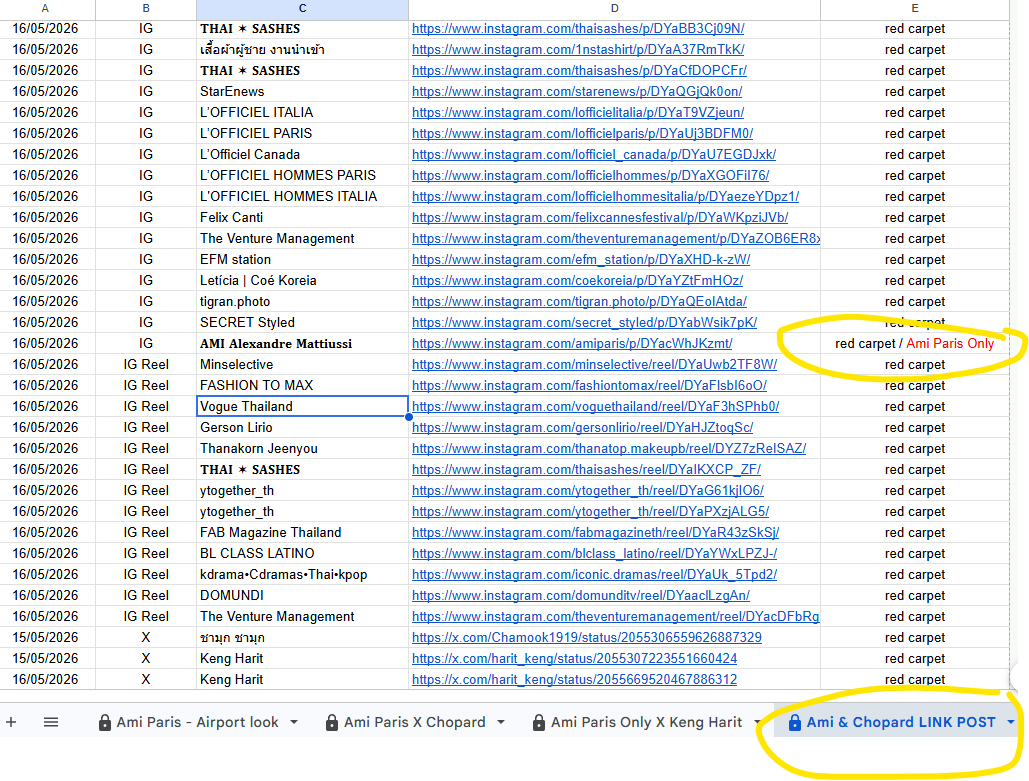Select column C header
This screenshot has width=1029, height=781.
point(302,9)
